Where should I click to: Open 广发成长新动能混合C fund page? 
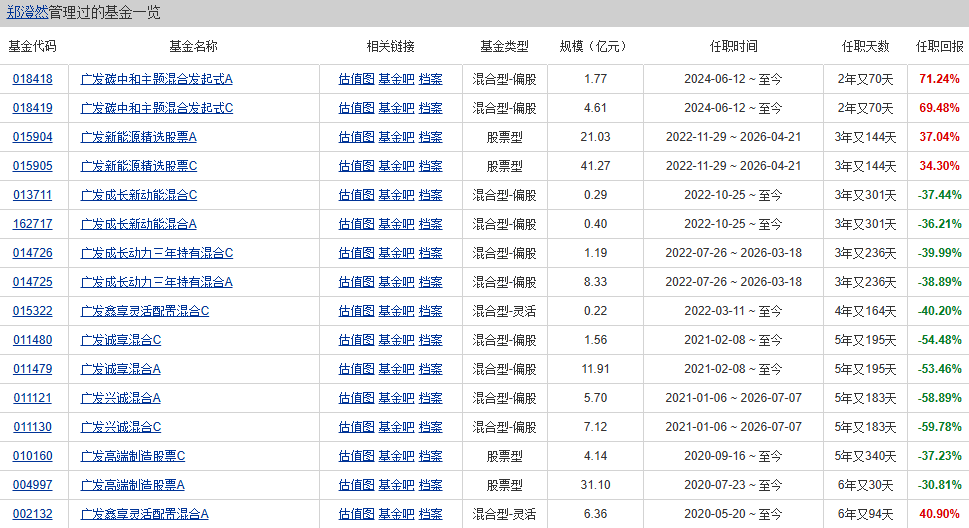pos(138,195)
